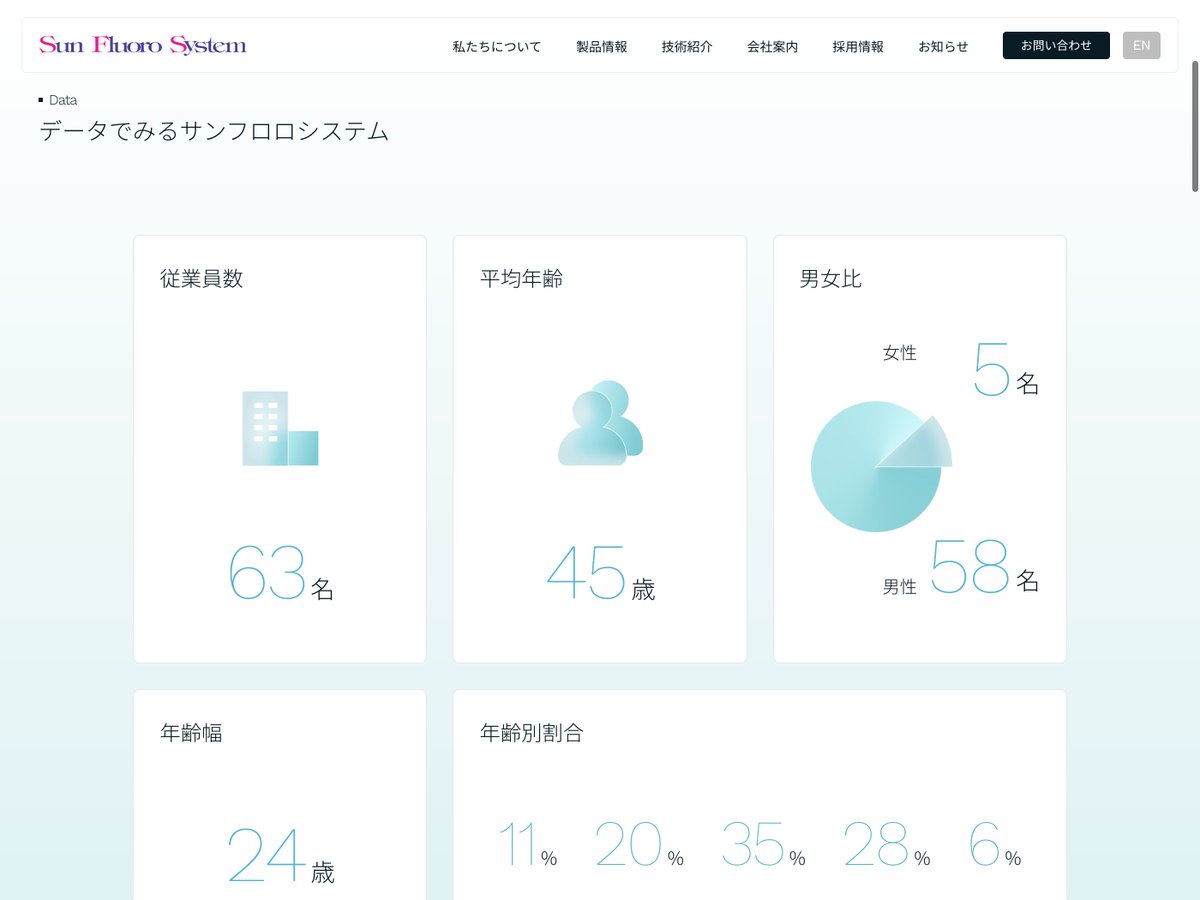
Task: Open the 技術紹介 menu item
Action: click(x=687, y=46)
